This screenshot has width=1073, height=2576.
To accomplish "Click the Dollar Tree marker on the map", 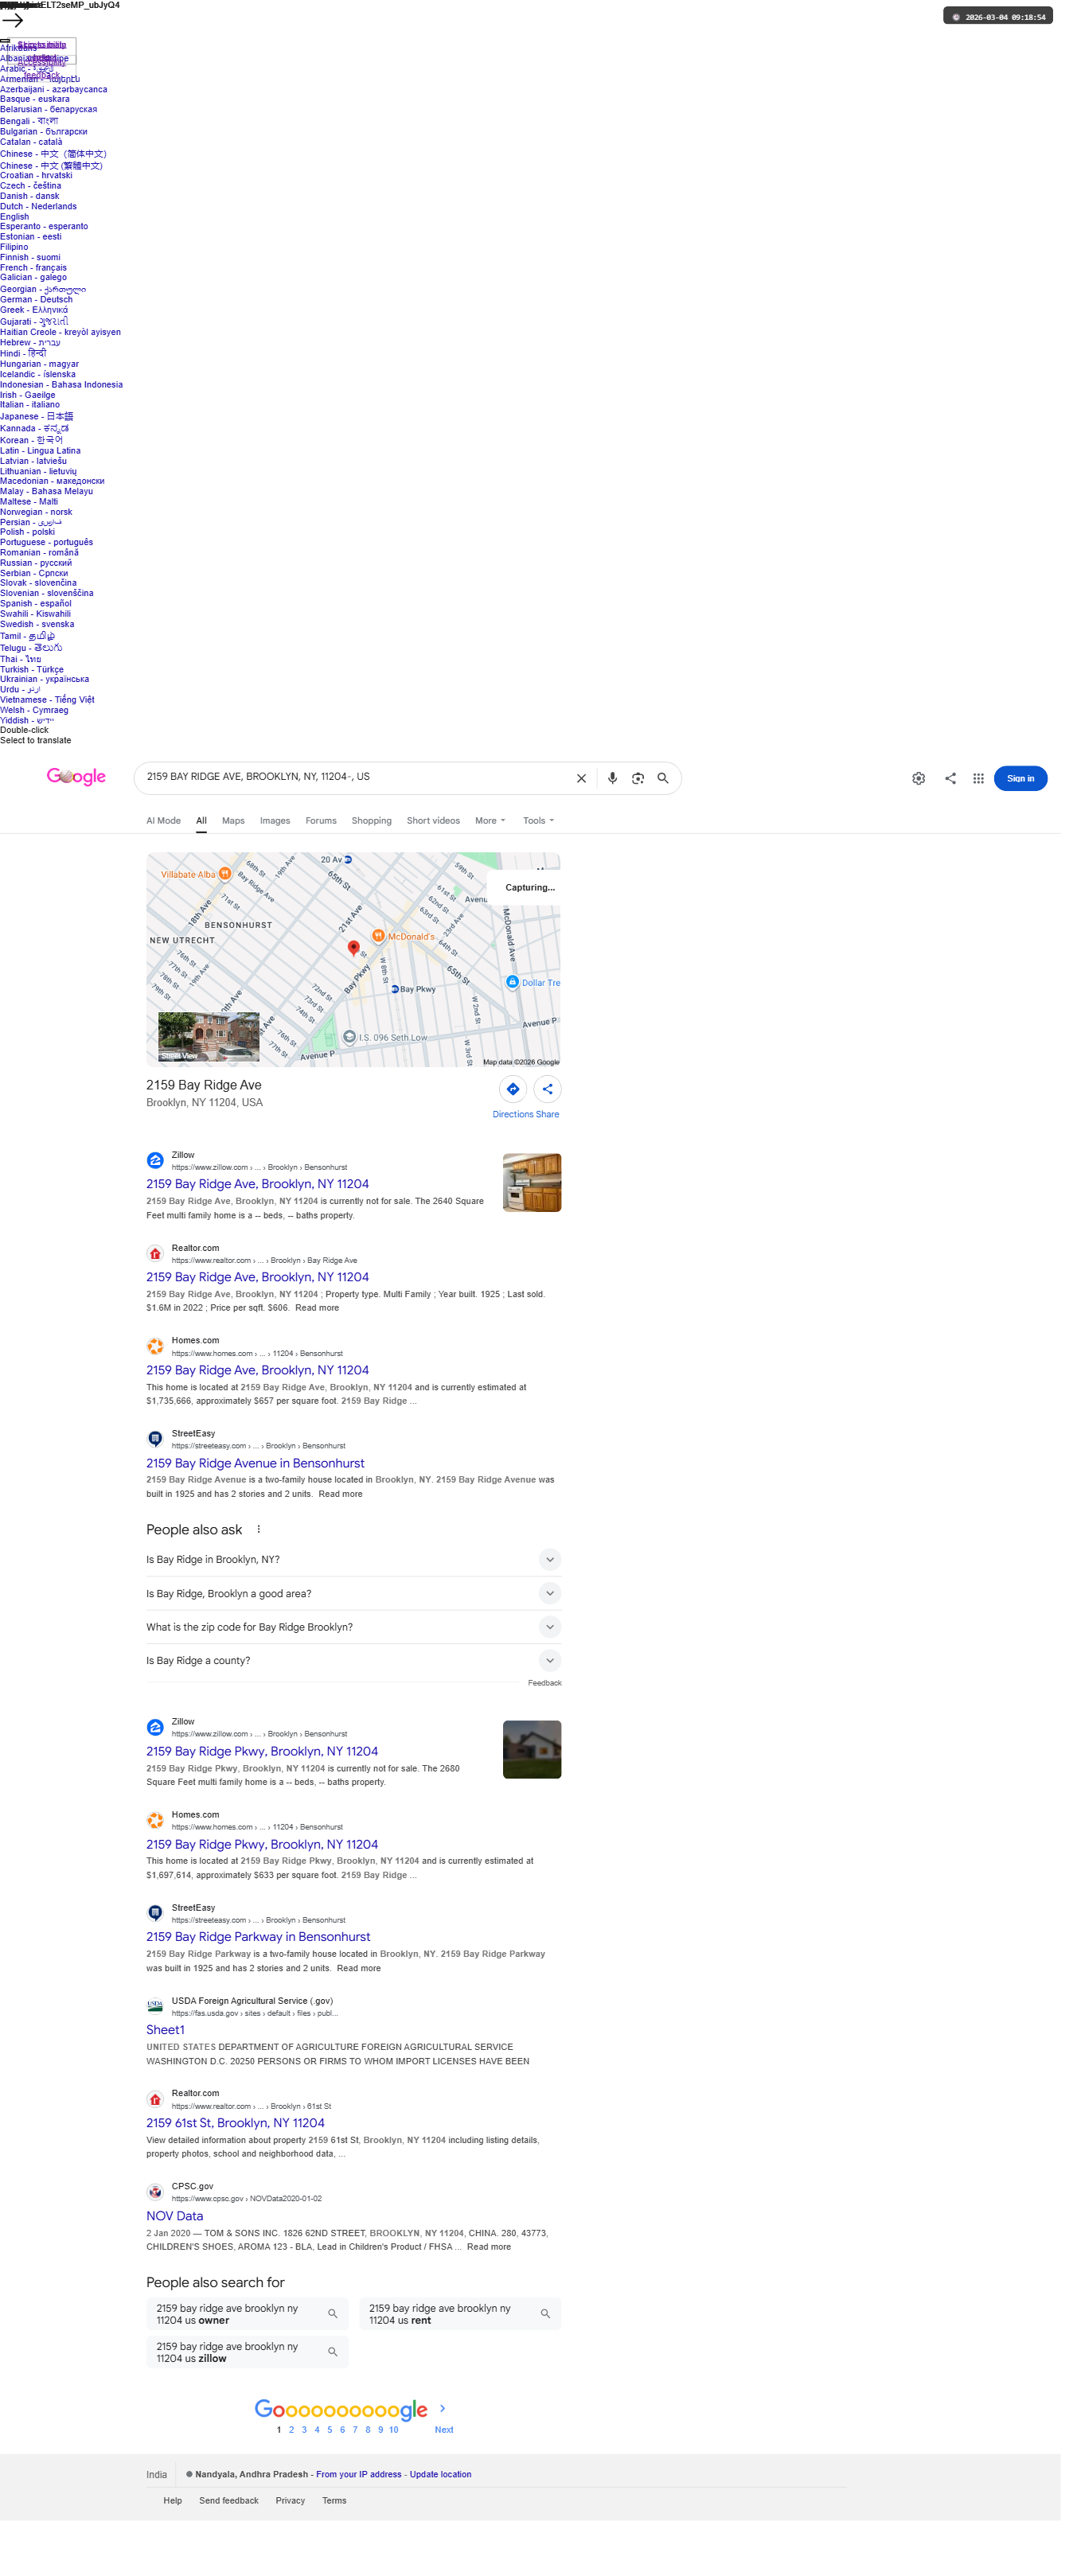I will [x=512, y=982].
